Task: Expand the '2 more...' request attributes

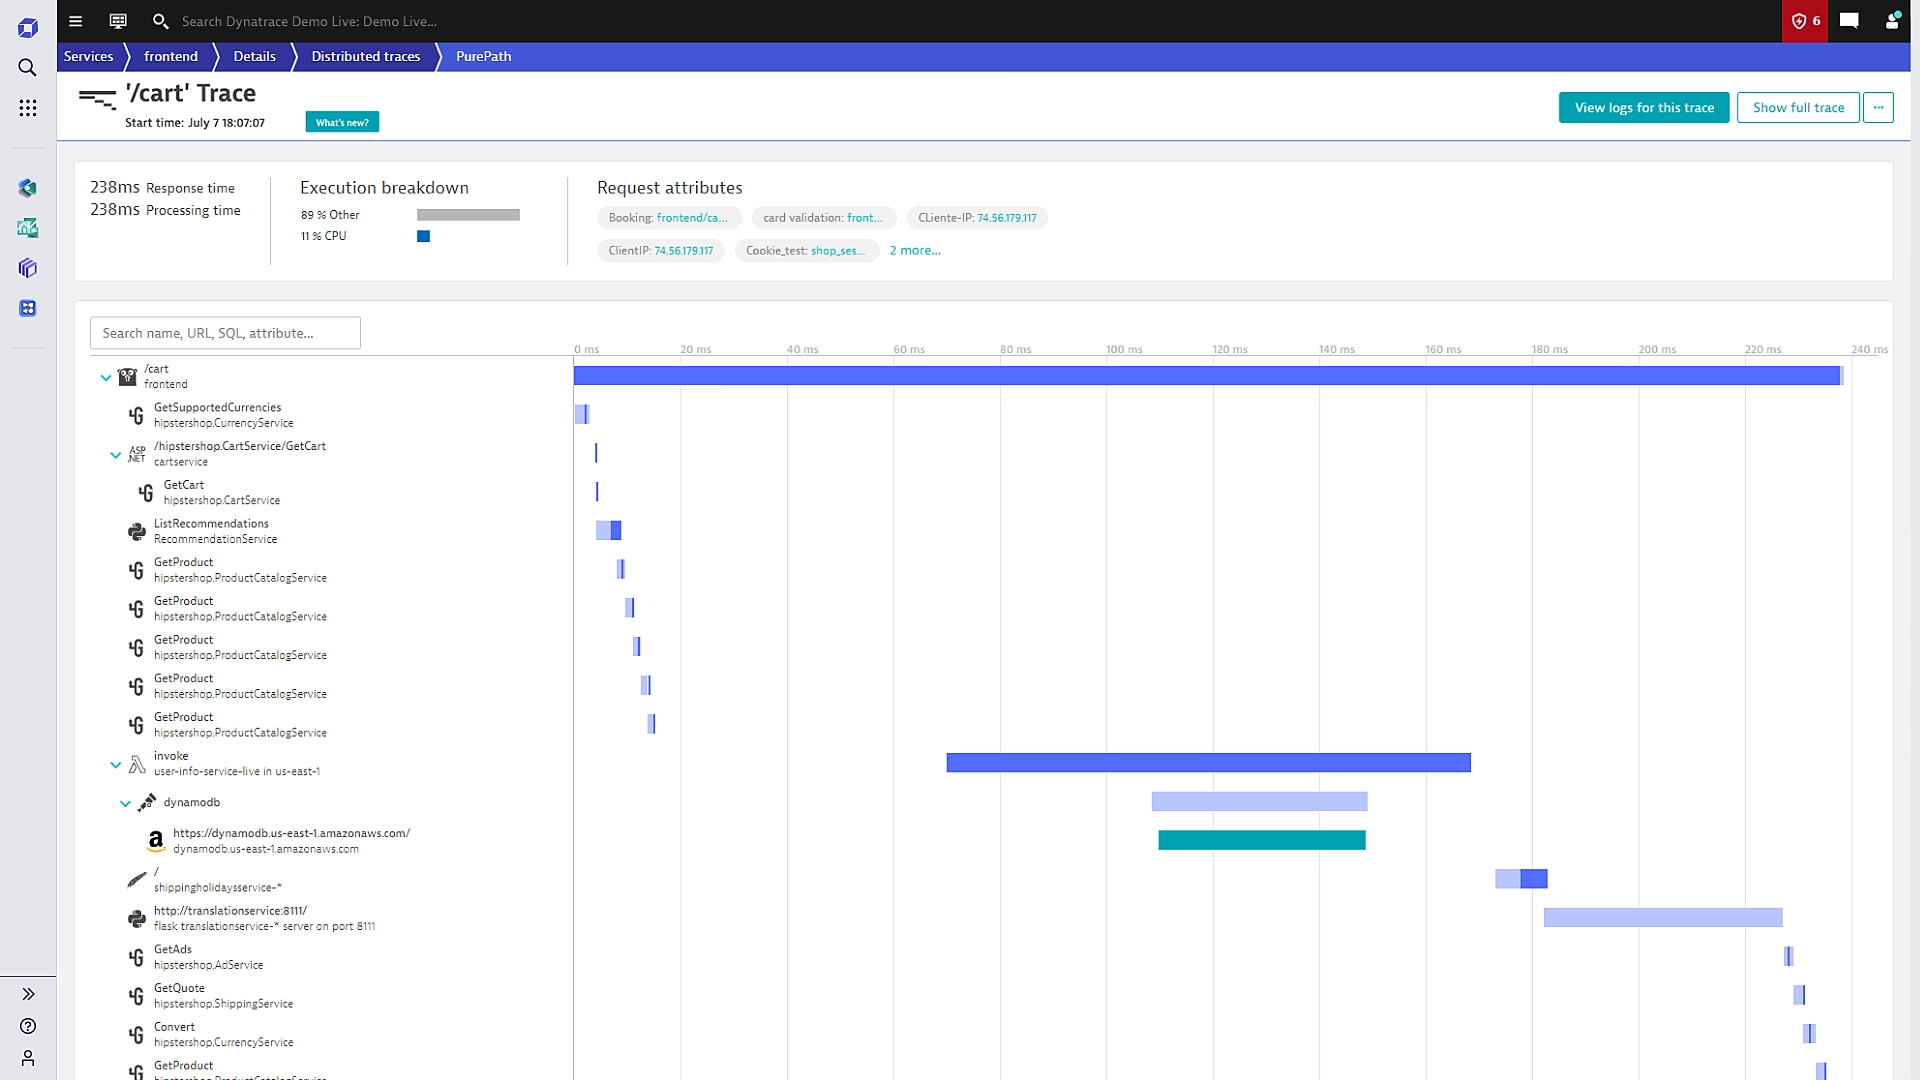Action: pos(915,250)
